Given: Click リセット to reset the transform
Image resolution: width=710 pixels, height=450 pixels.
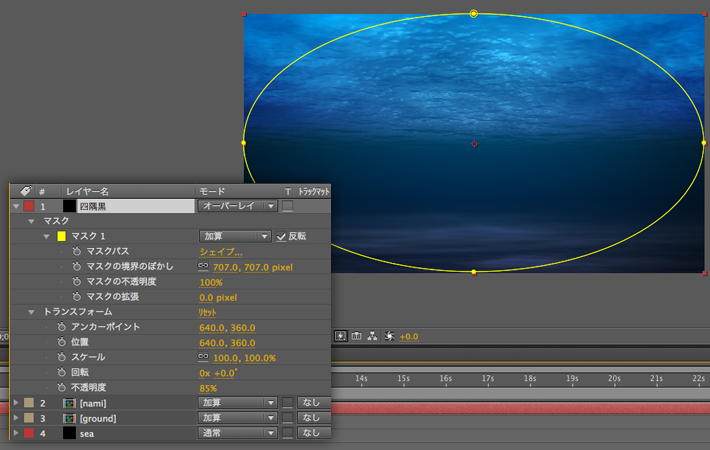Looking at the screenshot, I should click(x=208, y=312).
